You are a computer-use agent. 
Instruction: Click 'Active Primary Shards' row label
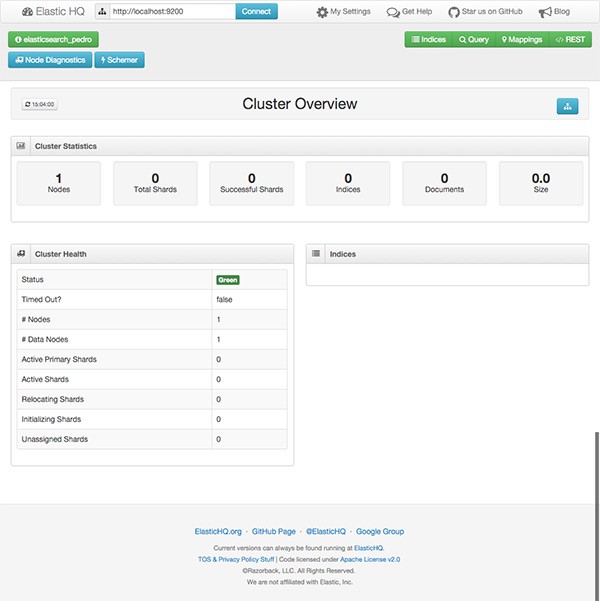59,359
